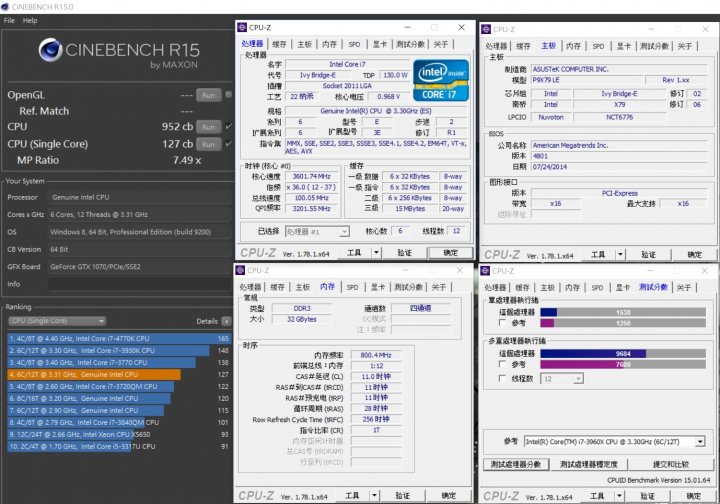Screen dimensions: 720x504
Task: Enable the thread count checkbox in benchmark window
Action: (502, 378)
